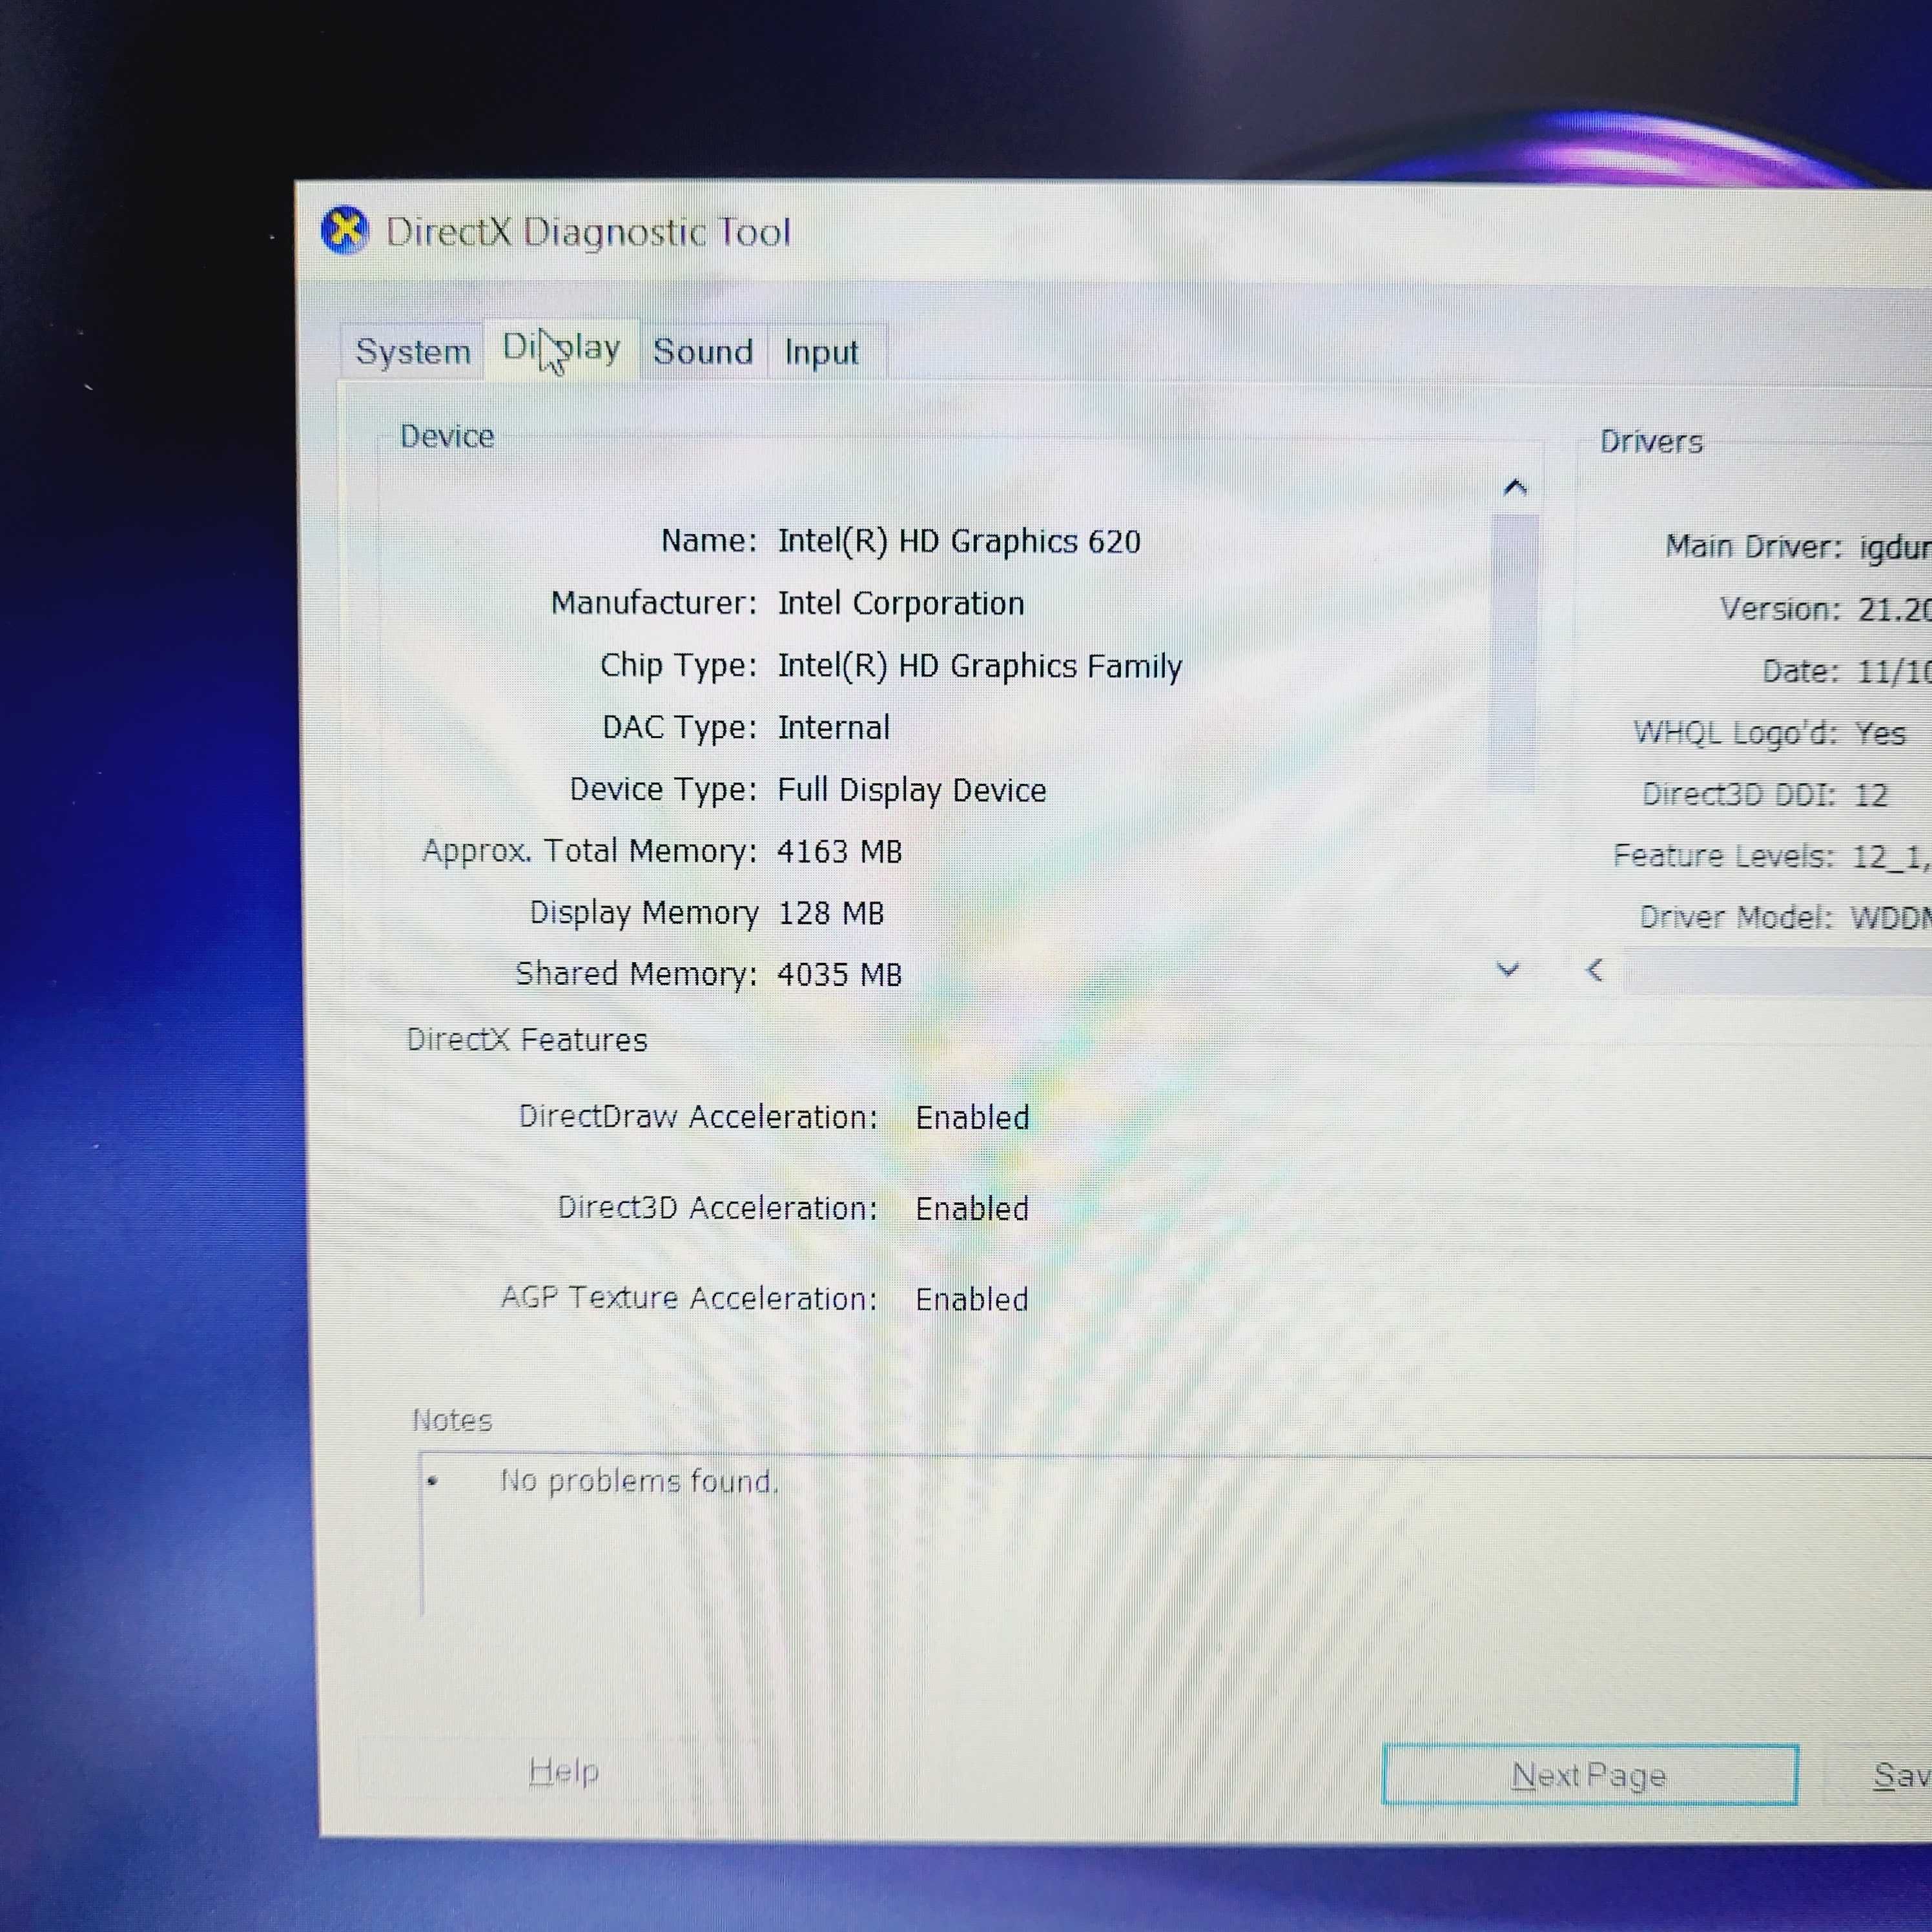Click the WHQL Logo'd value Yes
The image size is (1932, 1932).
pos(1880,733)
